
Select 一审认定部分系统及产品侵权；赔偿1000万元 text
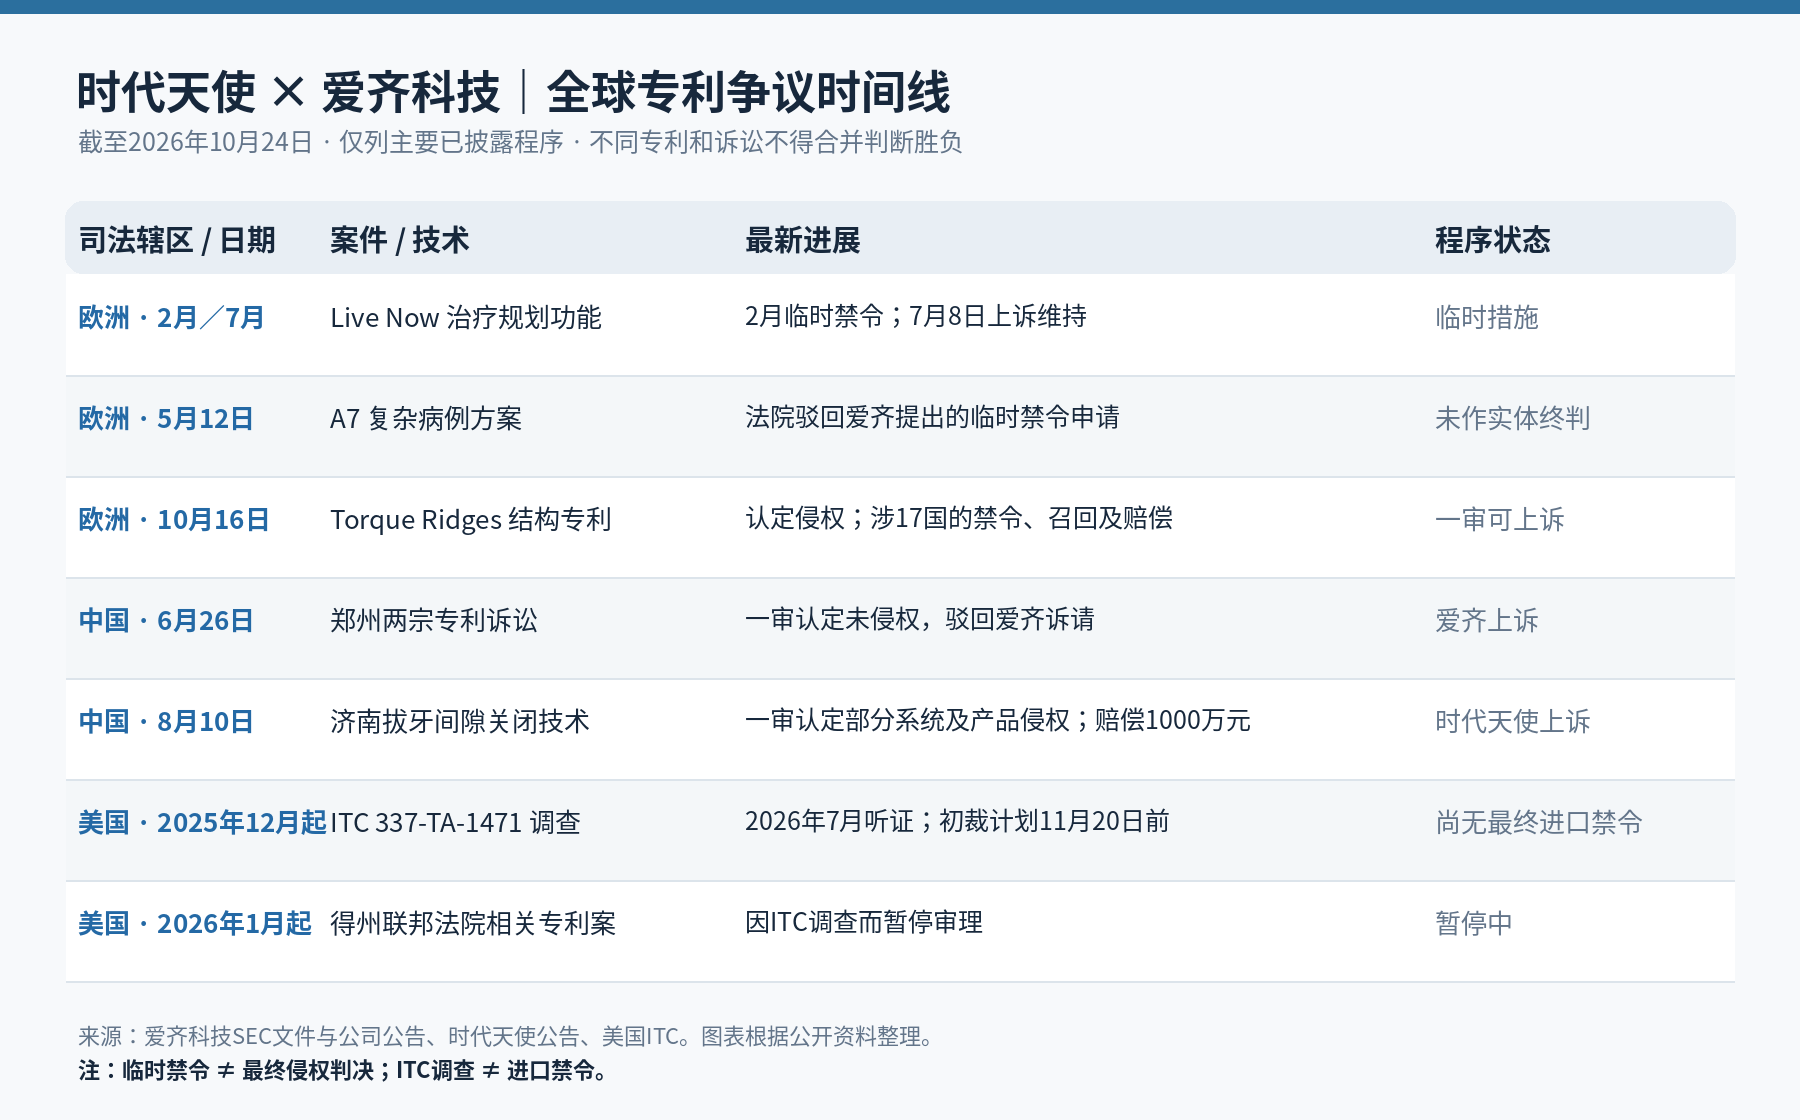[998, 720]
